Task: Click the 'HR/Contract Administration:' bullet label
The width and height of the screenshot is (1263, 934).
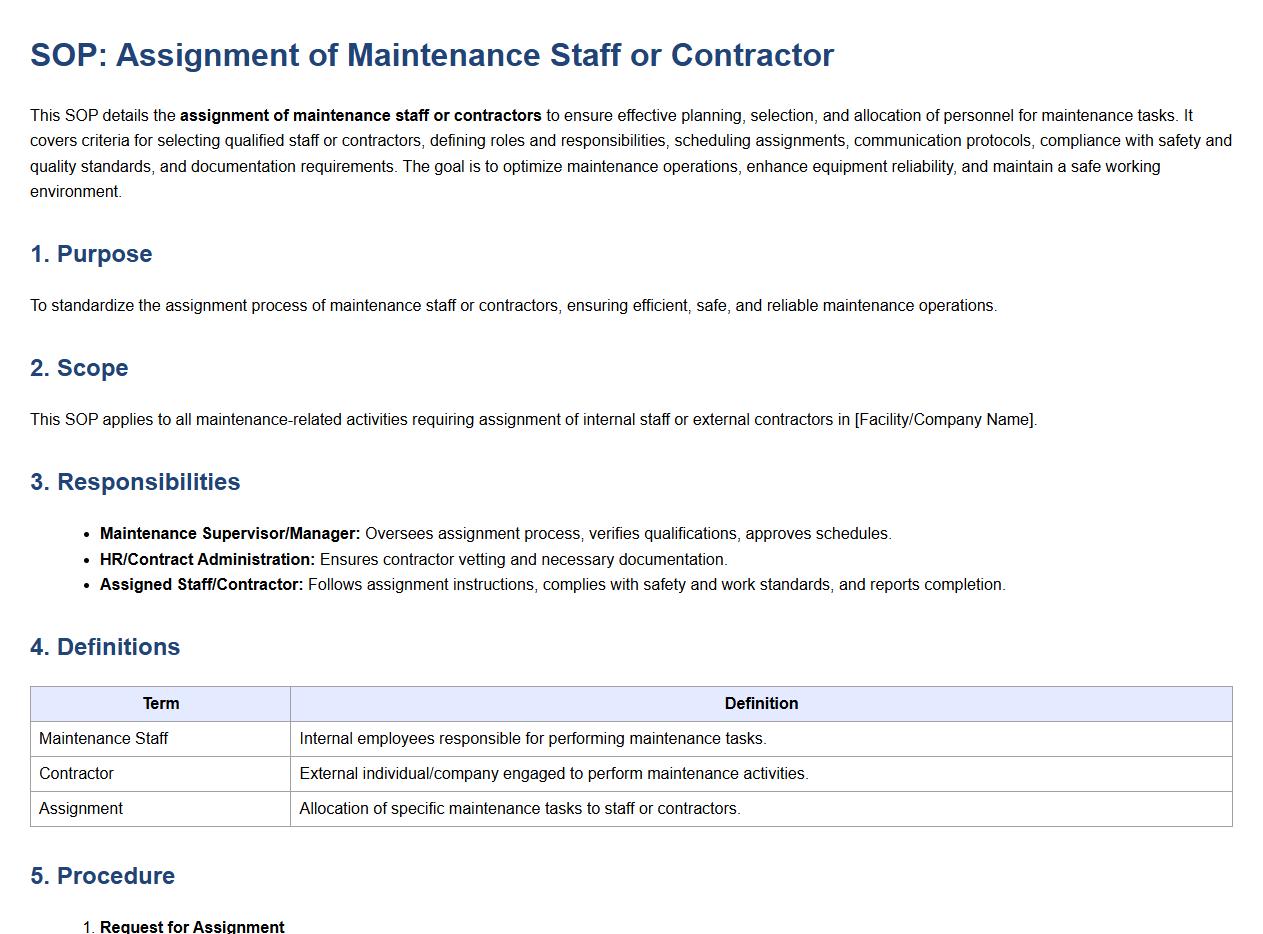Action: click(207, 560)
